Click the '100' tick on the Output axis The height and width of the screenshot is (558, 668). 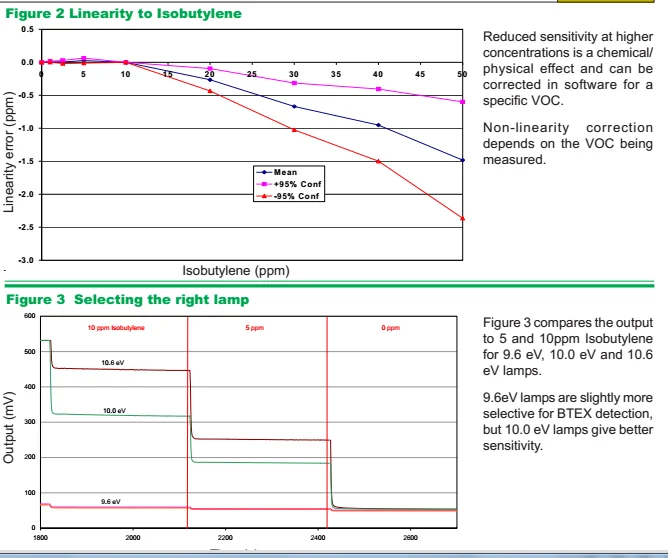30,493
